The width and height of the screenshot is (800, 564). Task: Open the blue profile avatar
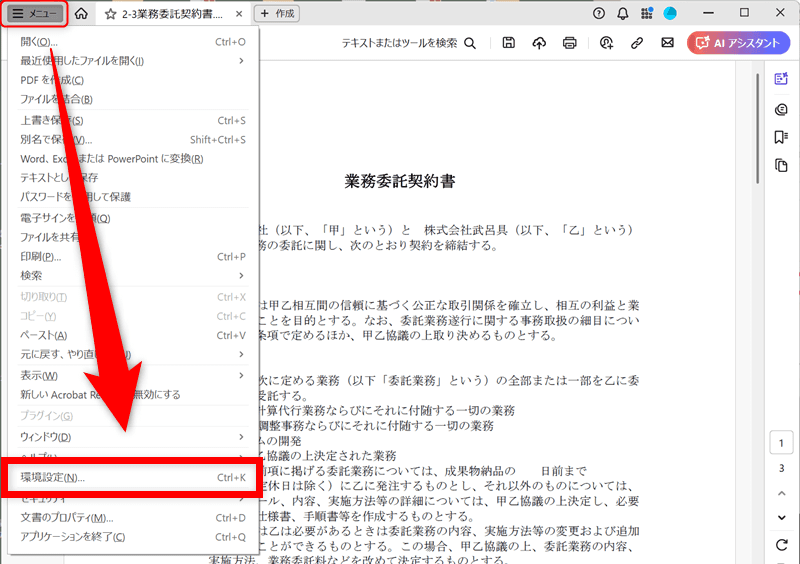pos(670,13)
